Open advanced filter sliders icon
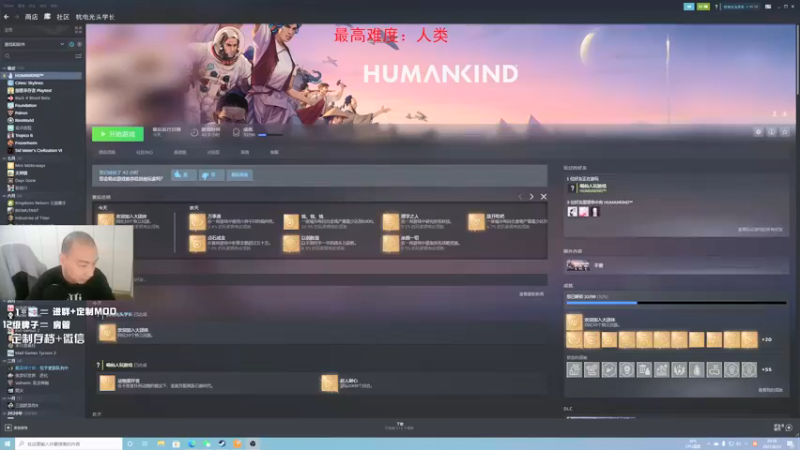 pyautogui.click(x=79, y=56)
